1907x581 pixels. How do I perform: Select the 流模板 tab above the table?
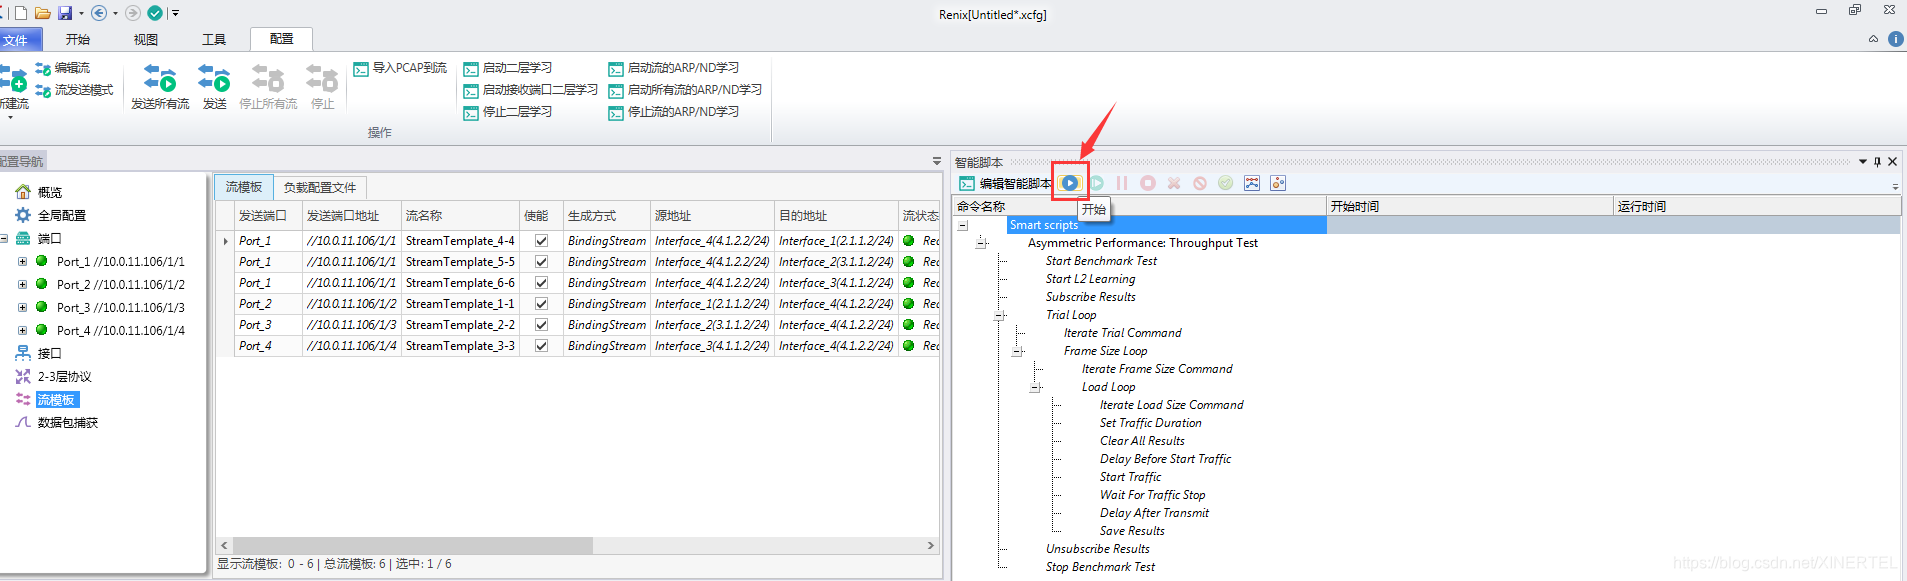(244, 187)
